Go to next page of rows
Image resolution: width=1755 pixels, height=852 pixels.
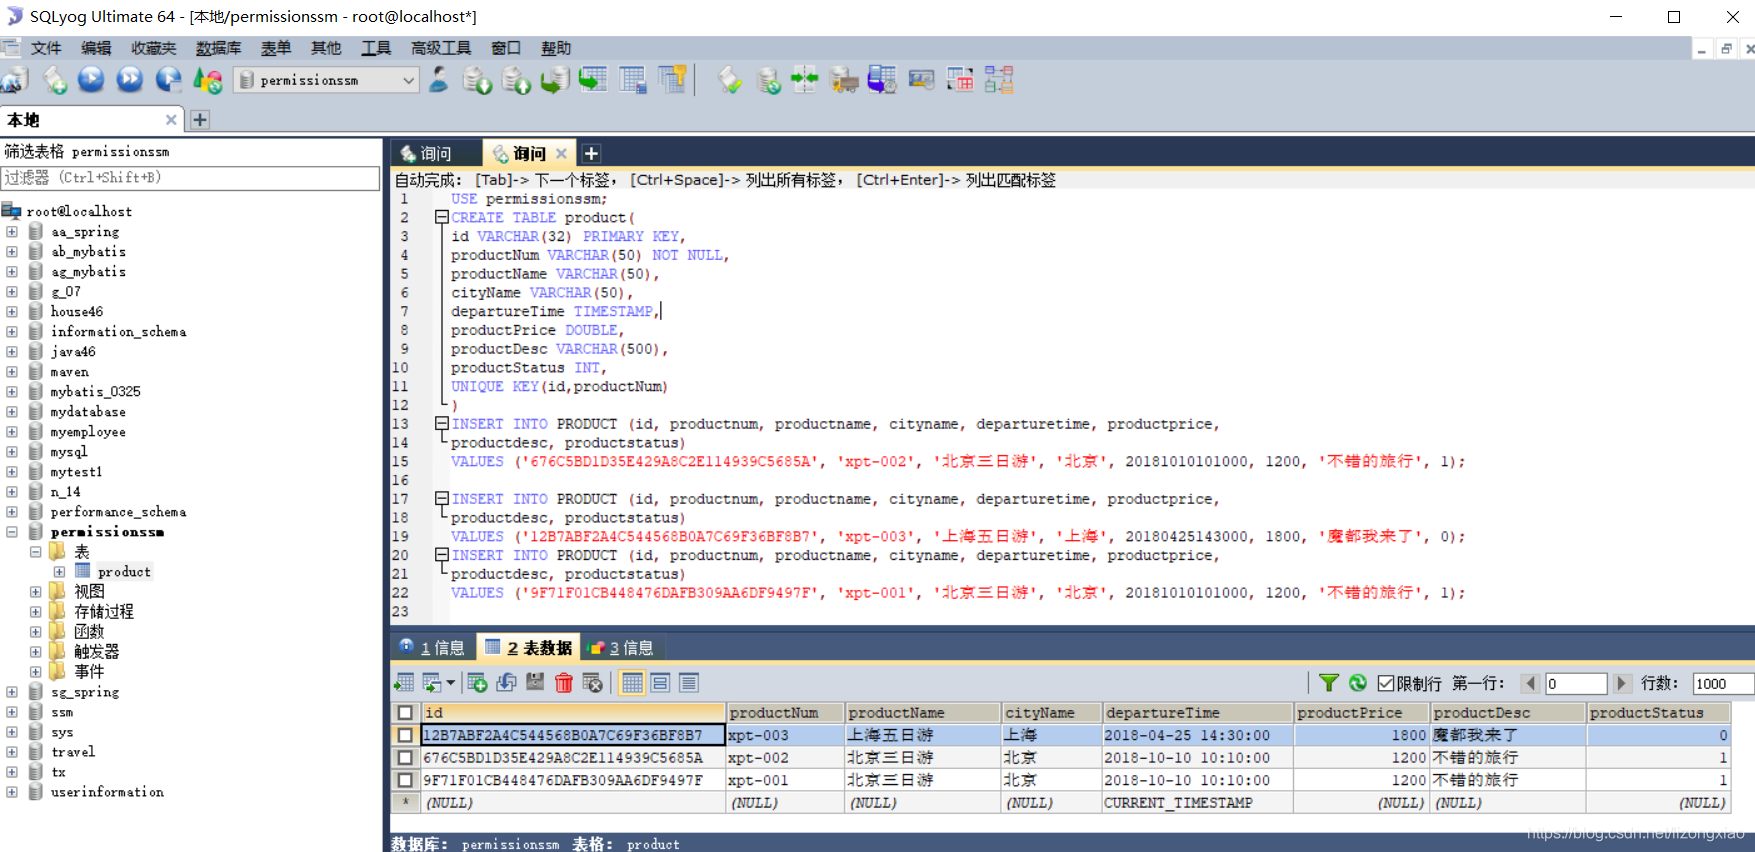[1622, 683]
